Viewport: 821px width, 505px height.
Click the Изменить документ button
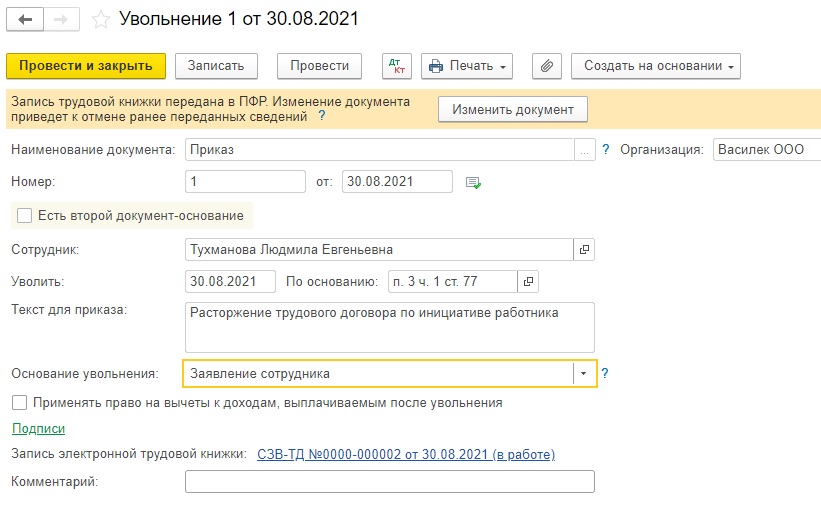click(x=513, y=109)
